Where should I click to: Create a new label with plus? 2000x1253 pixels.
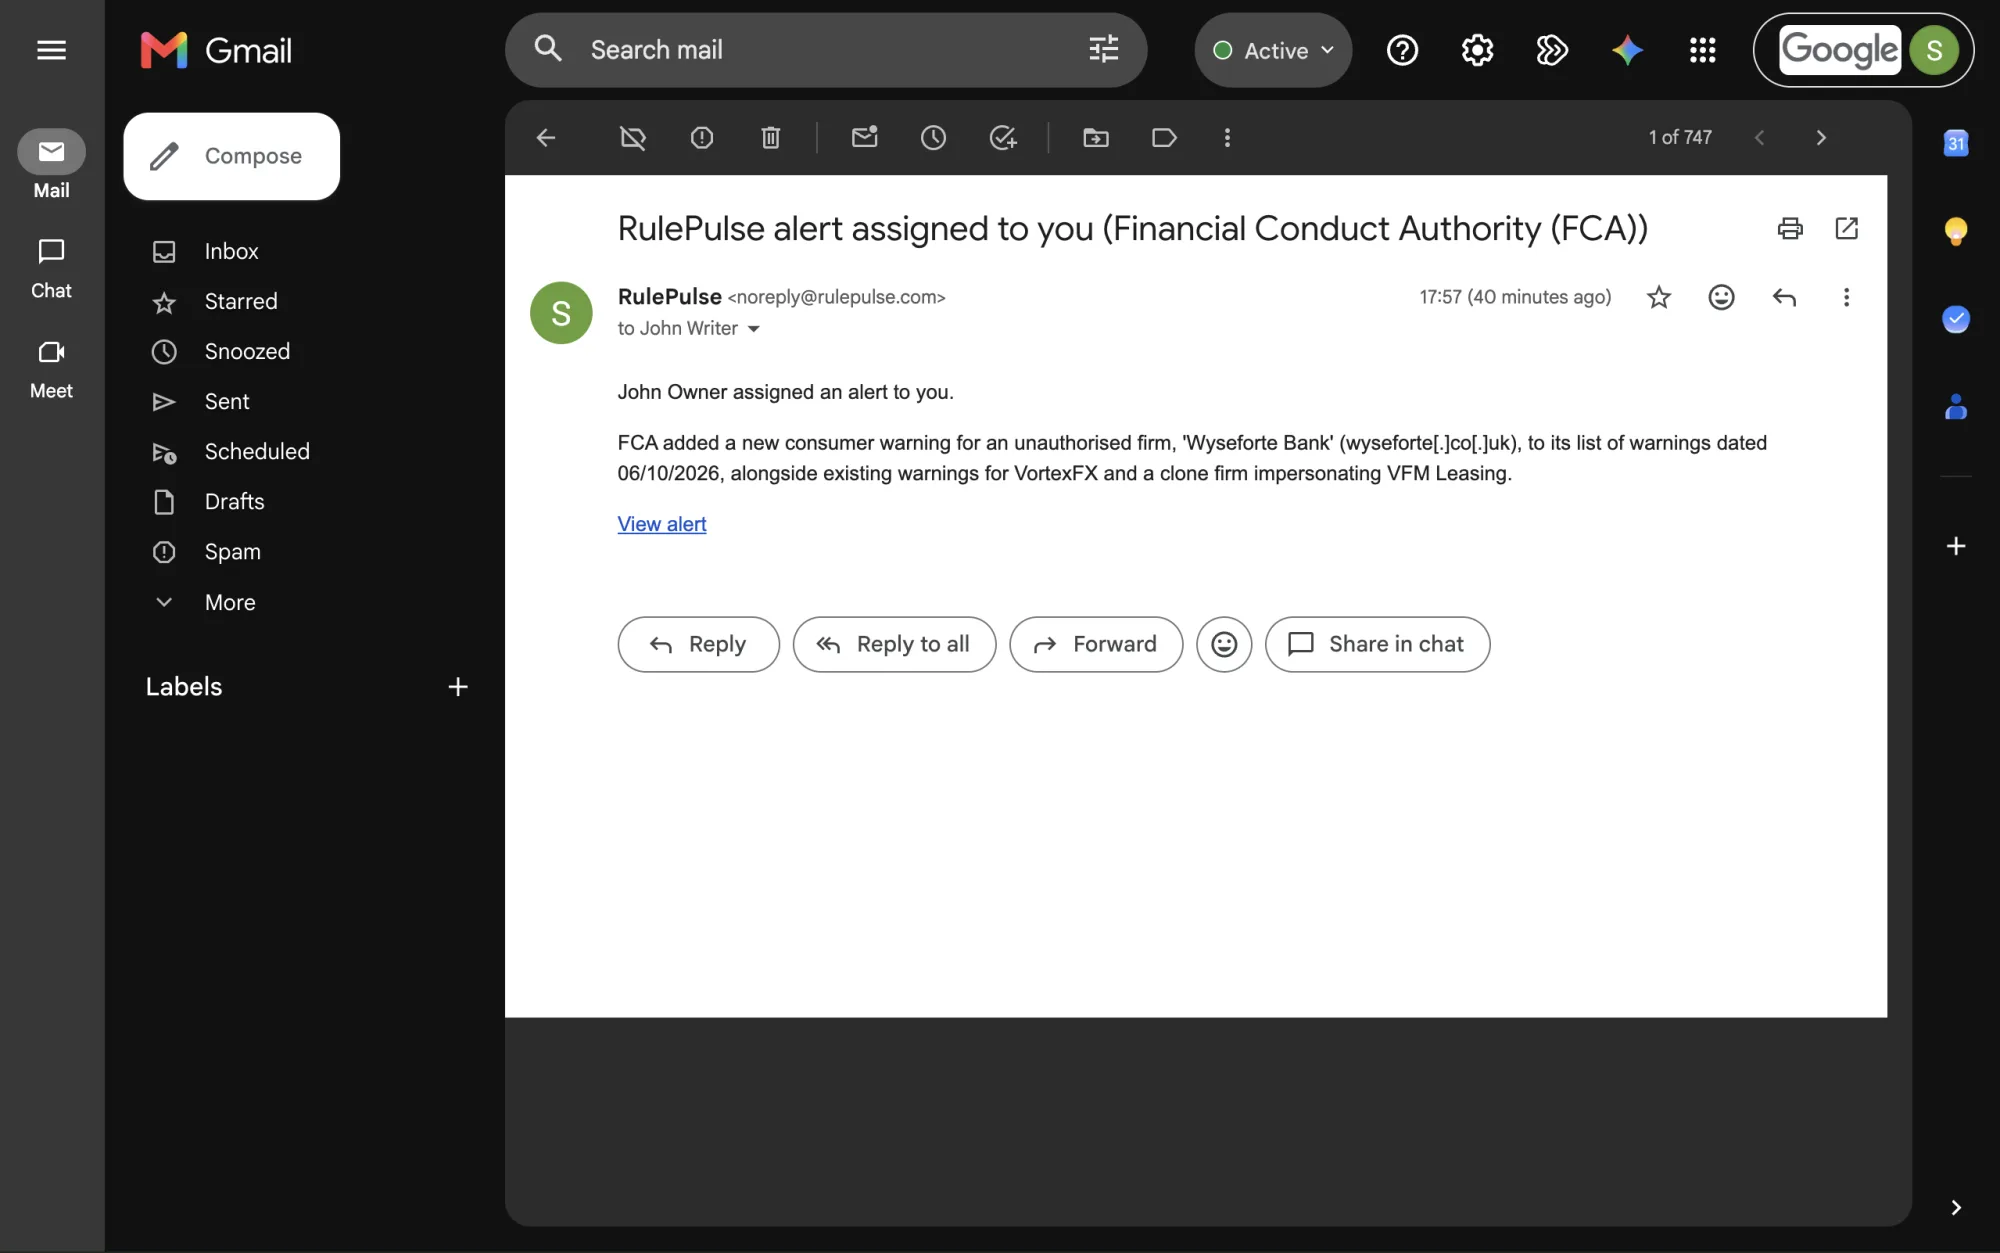[458, 687]
